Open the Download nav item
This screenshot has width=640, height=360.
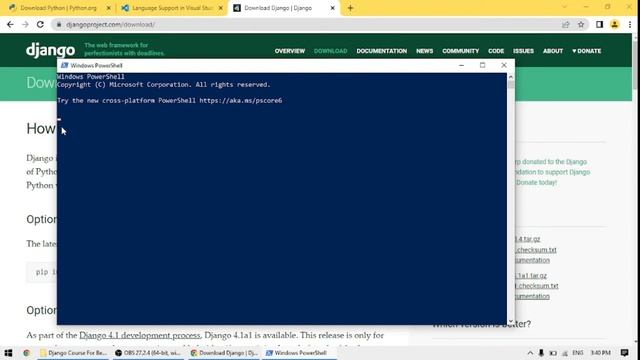pos(331,51)
